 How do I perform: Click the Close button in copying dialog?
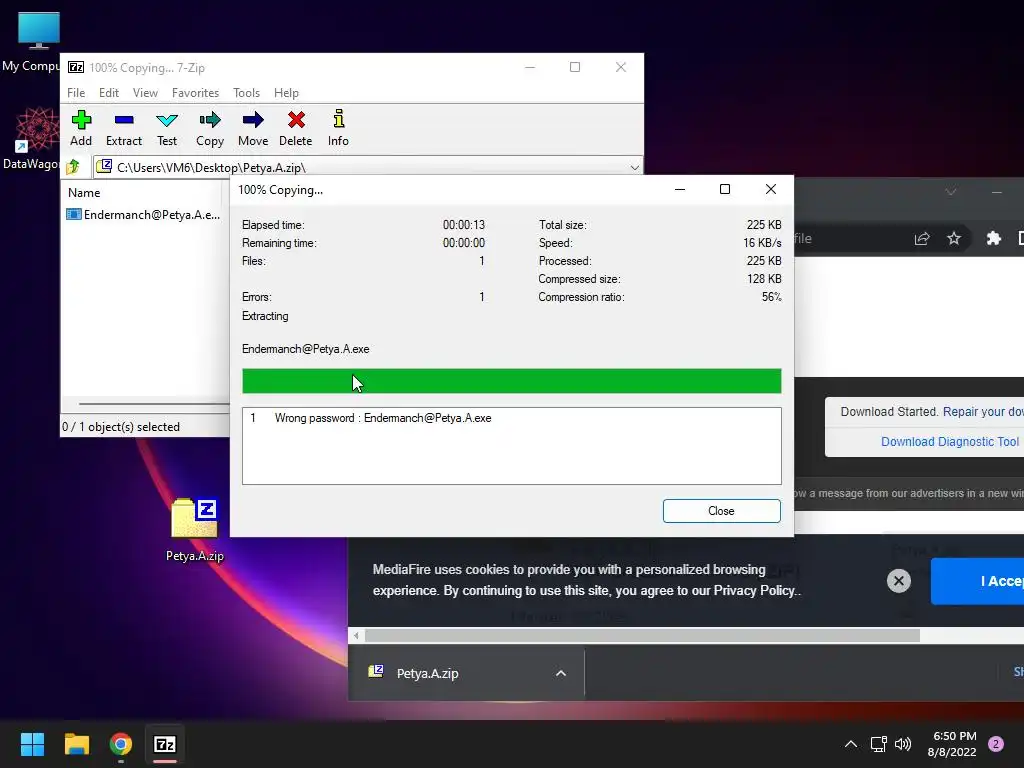tap(721, 511)
